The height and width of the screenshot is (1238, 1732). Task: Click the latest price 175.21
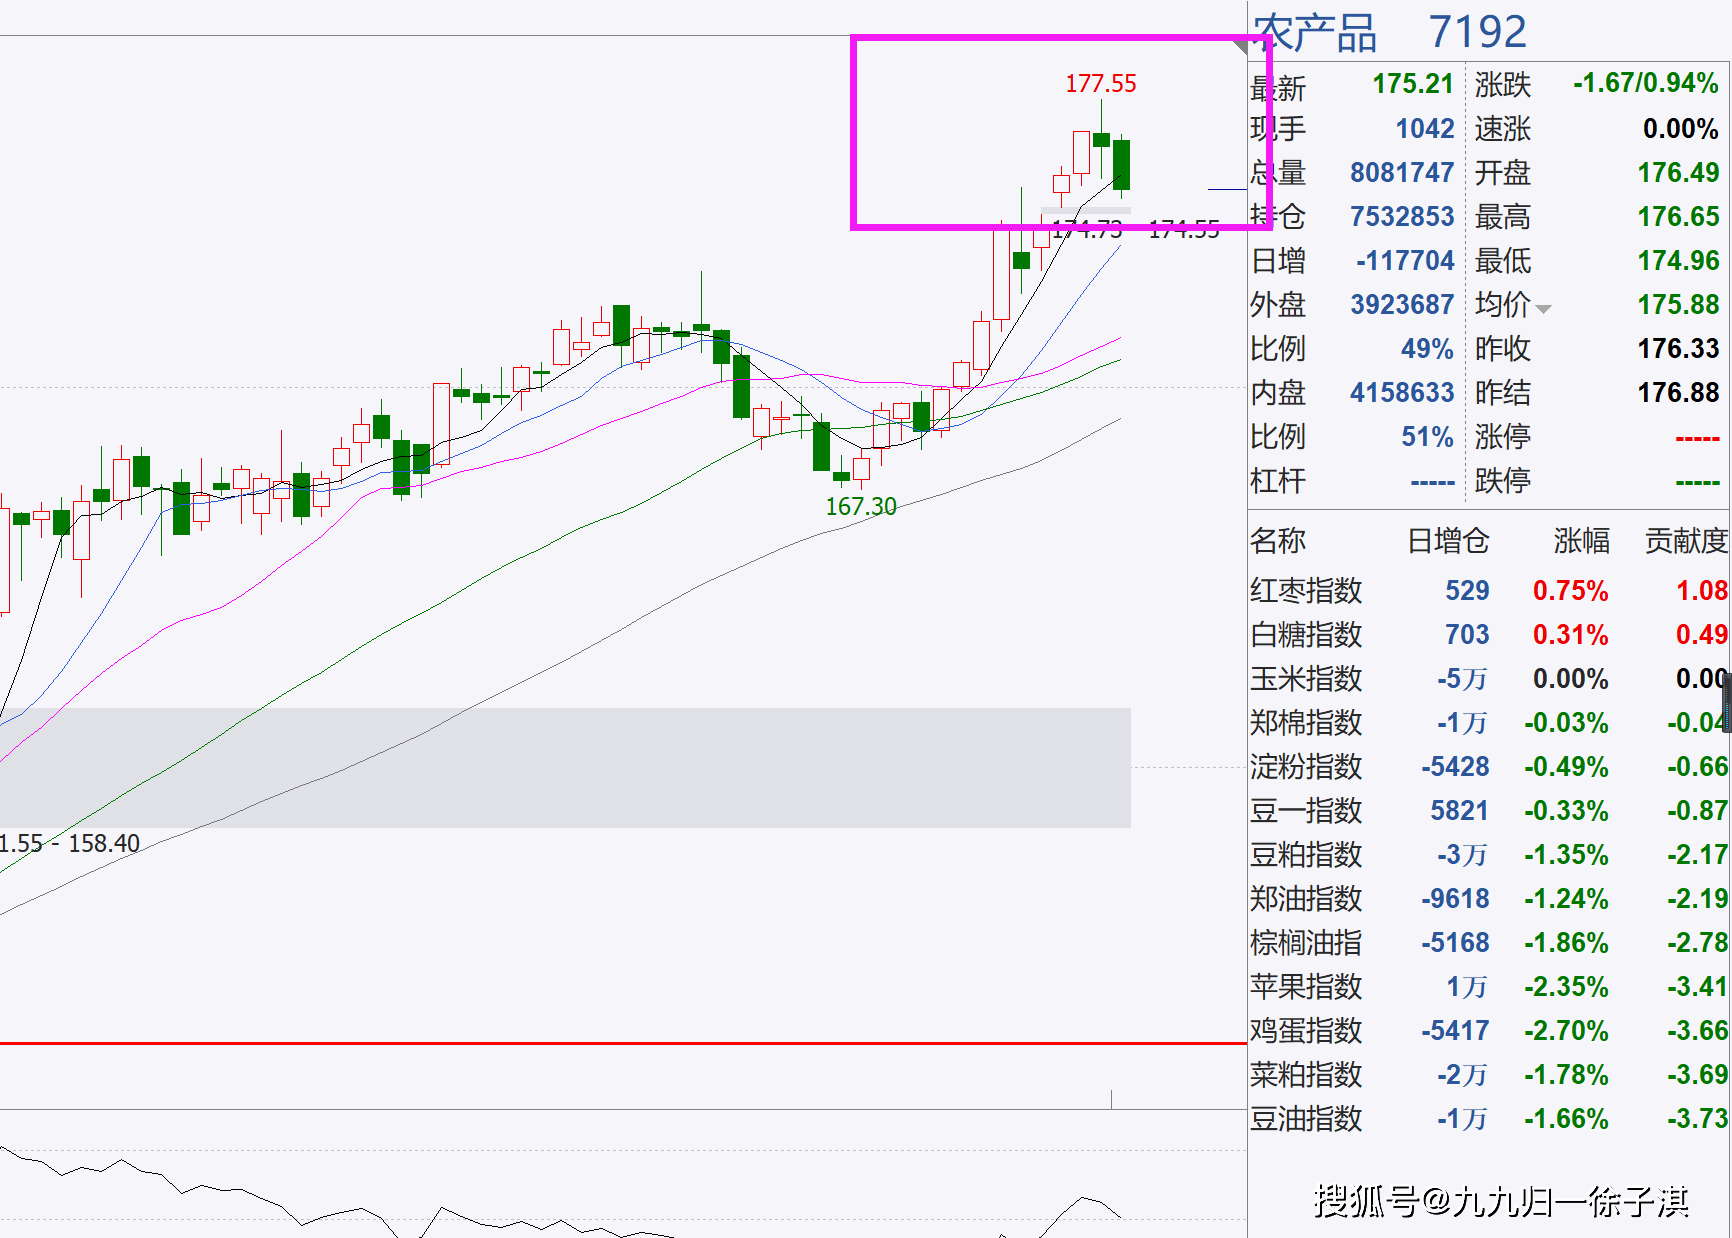(1413, 84)
